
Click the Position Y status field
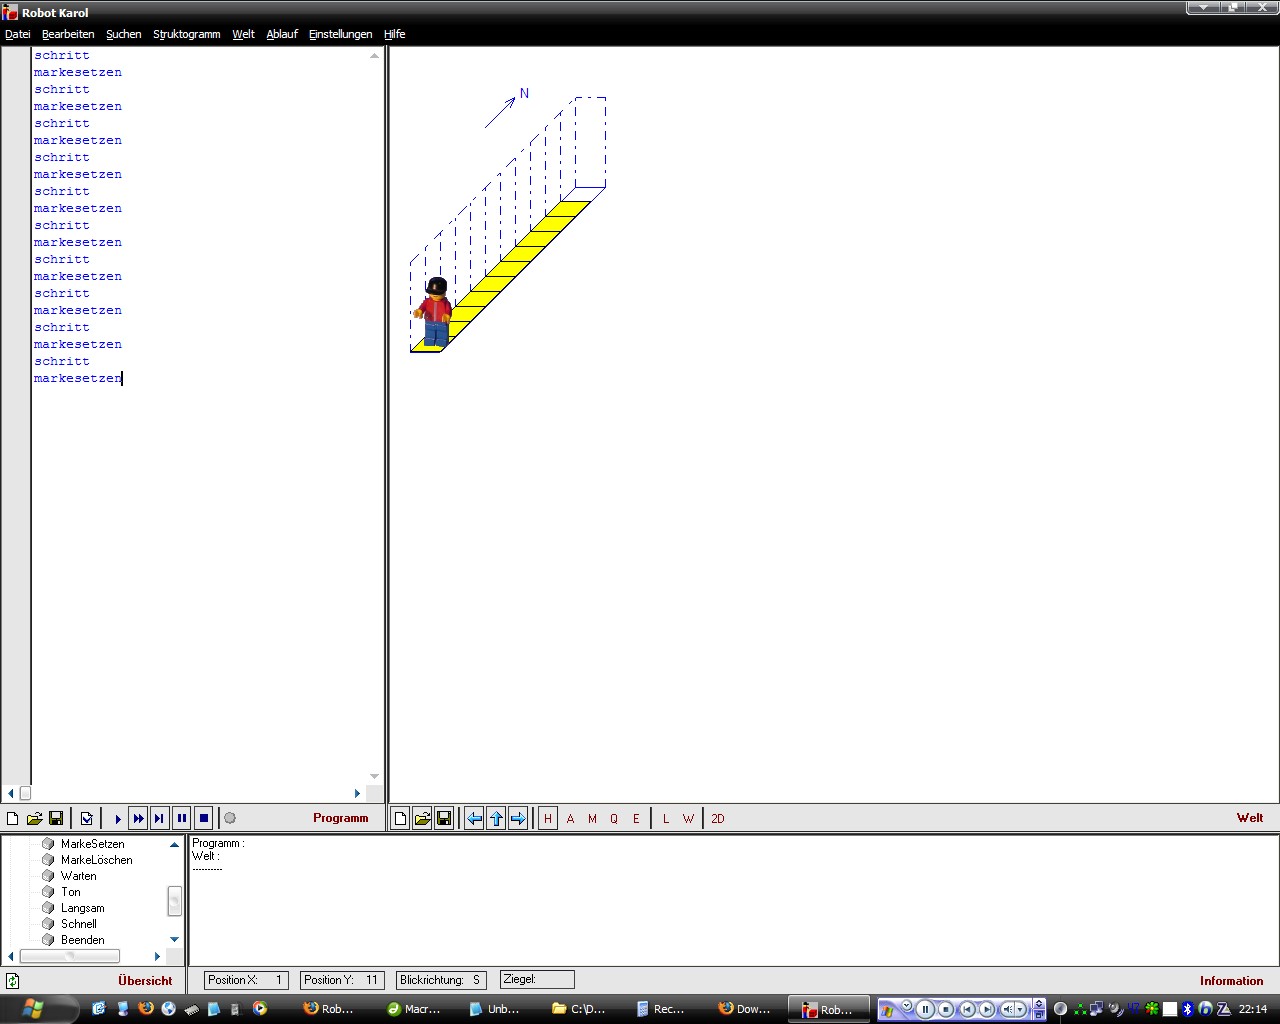[341, 980]
